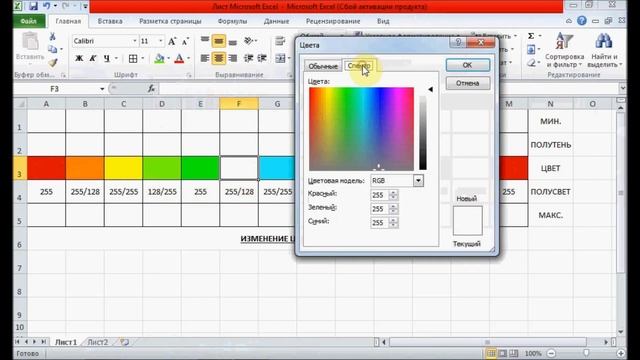Click the Cut scissors icon
This screenshot has height=360, width=640.
click(53, 37)
